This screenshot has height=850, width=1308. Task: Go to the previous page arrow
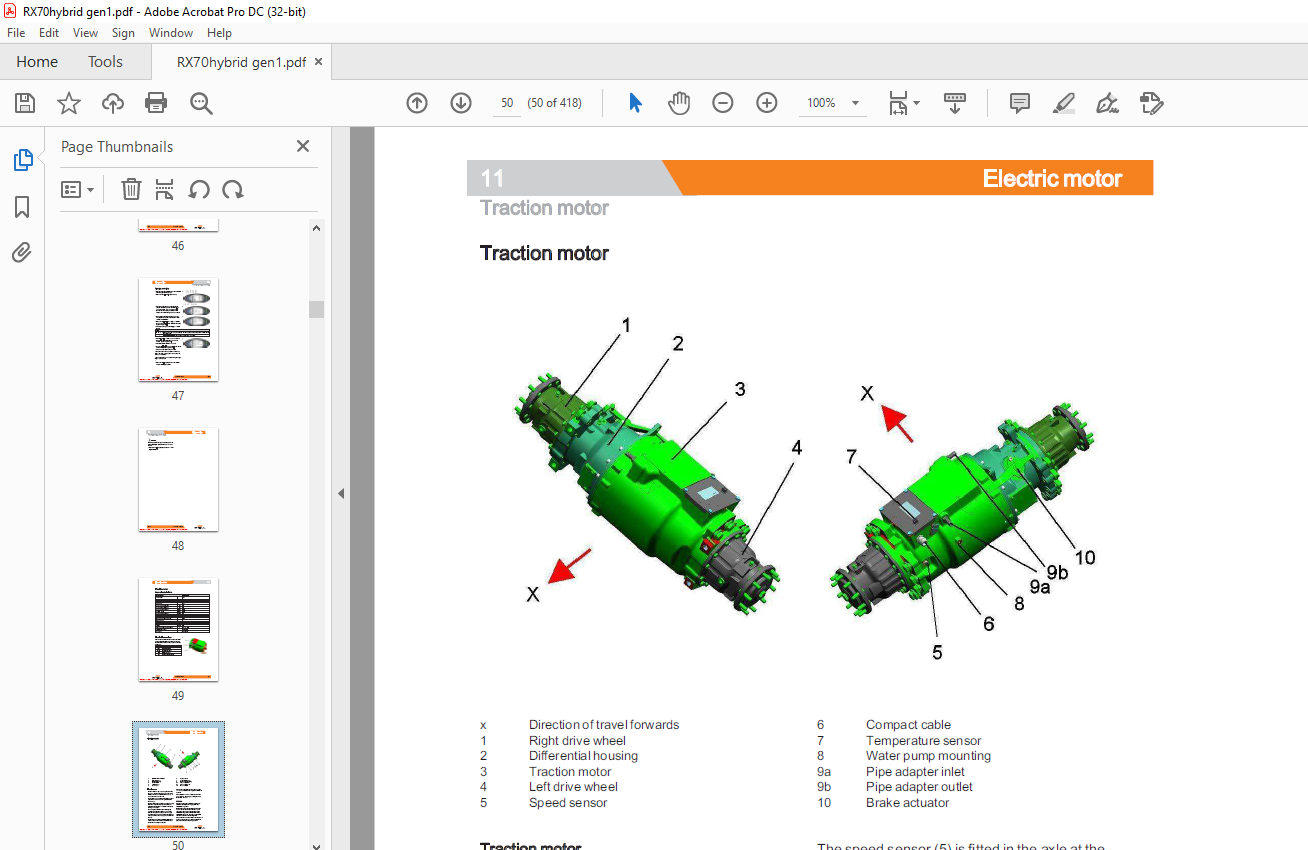tap(417, 103)
